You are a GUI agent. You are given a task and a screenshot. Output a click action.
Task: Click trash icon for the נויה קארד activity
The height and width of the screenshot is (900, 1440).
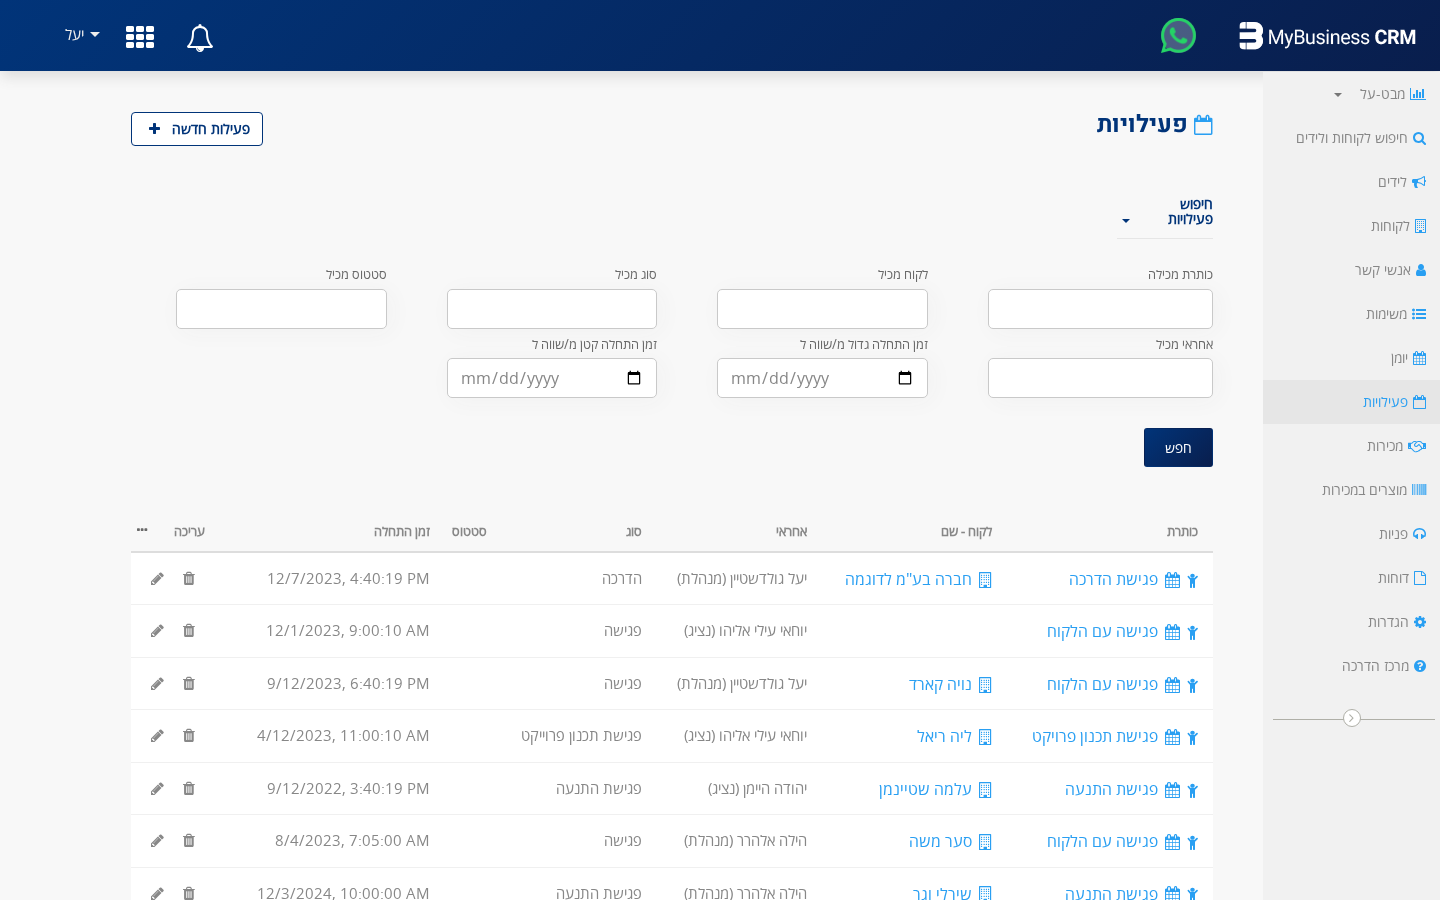[189, 684]
